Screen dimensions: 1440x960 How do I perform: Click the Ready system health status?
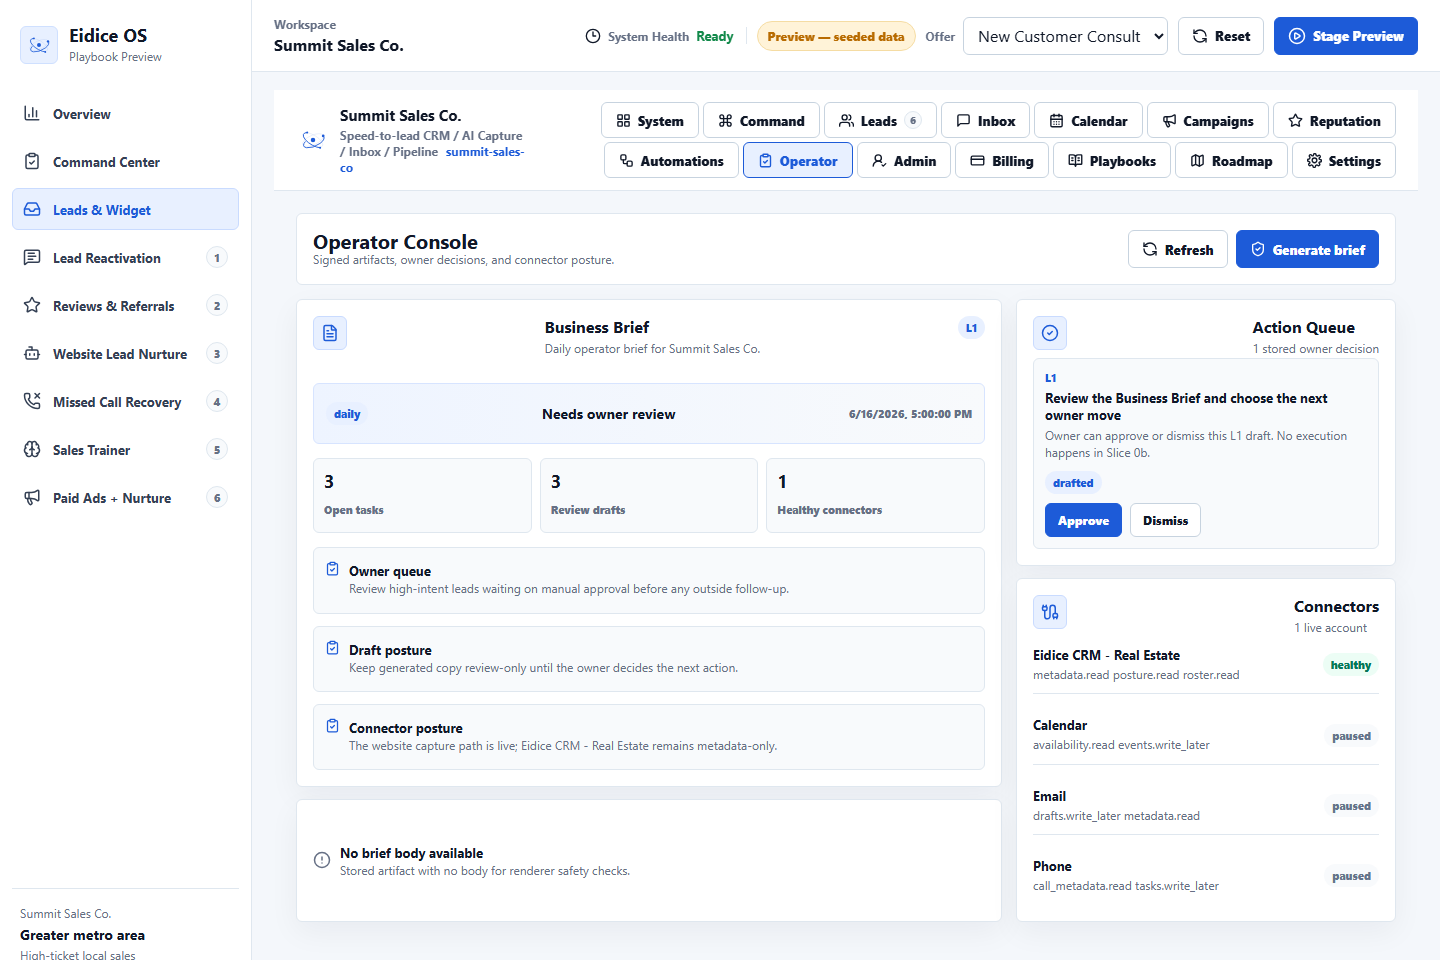pos(715,36)
